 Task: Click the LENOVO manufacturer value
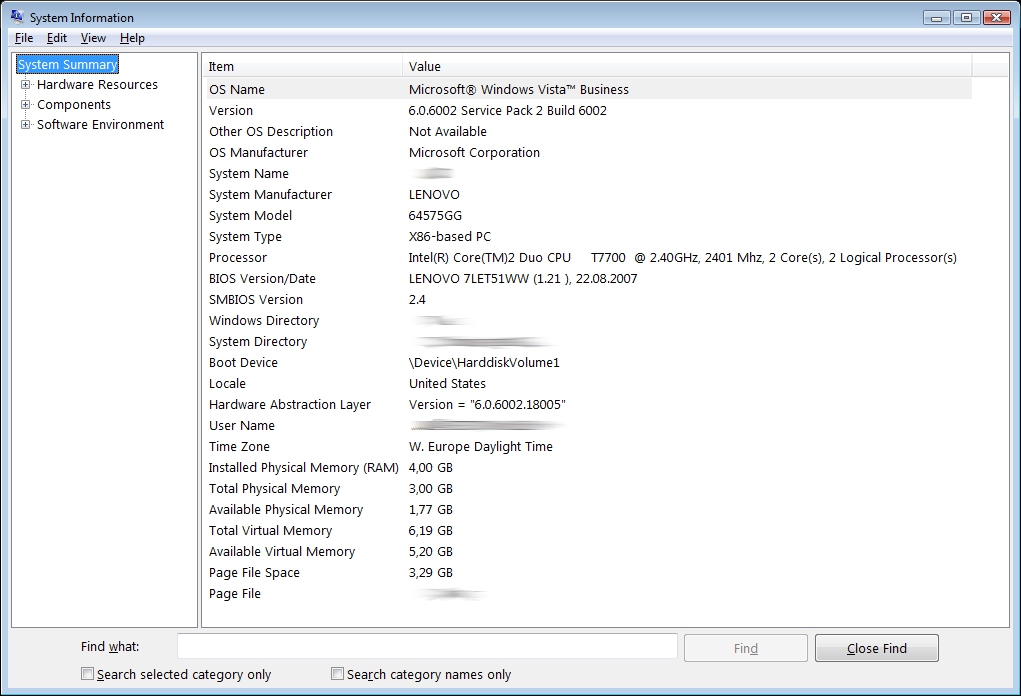click(434, 195)
